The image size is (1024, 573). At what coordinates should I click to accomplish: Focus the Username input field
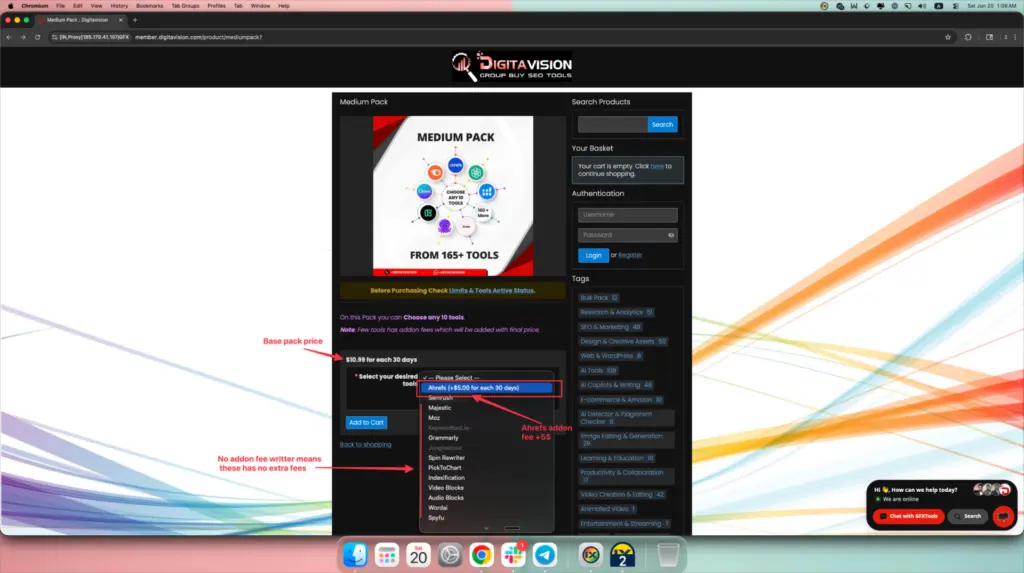[x=628, y=215]
